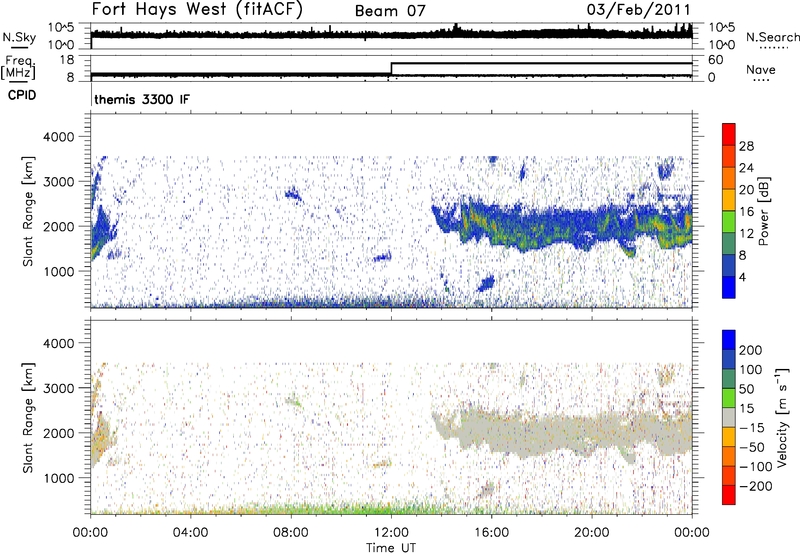Viewport: 800px width, 554px height.
Task: Click "4000" tick on the Velocity panel axis
Action: click(59, 343)
